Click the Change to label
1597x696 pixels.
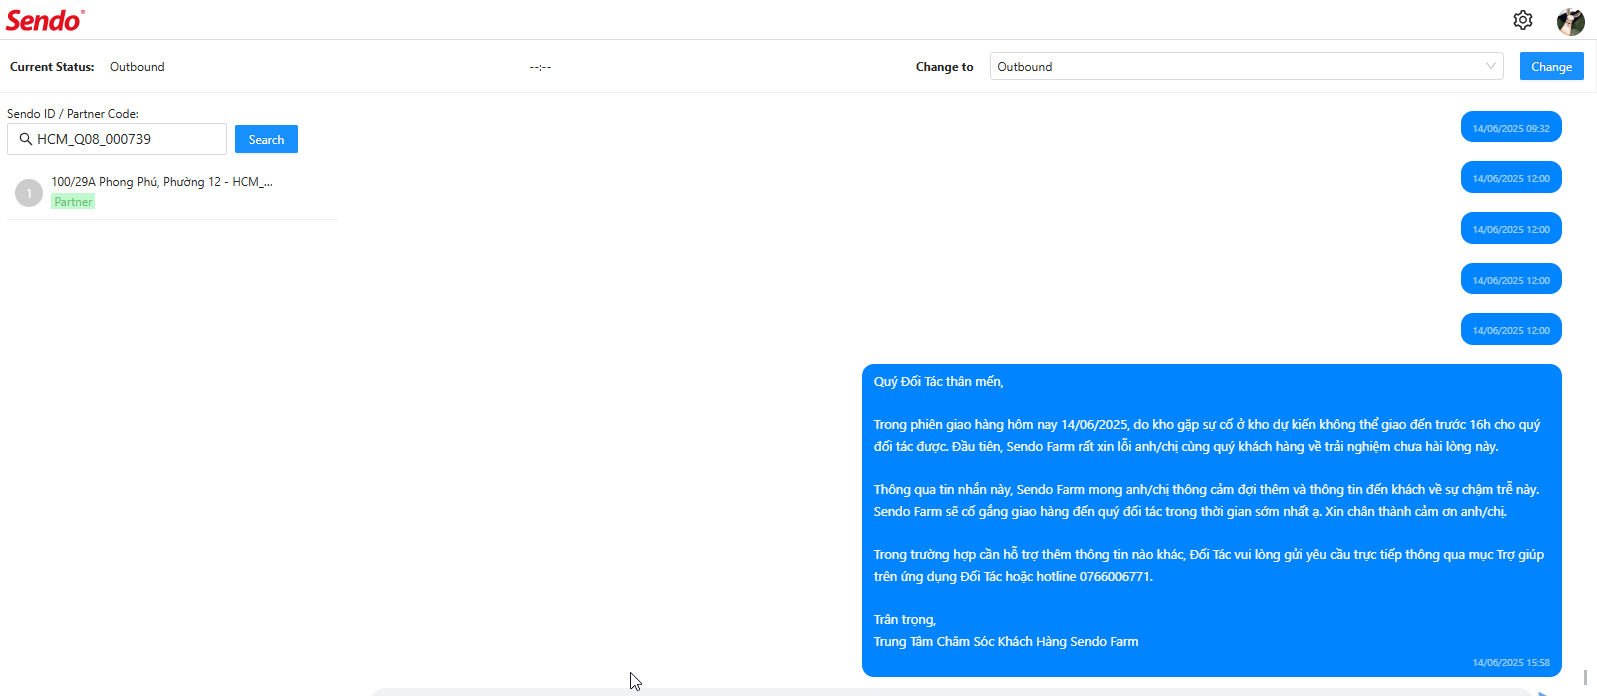pos(944,67)
